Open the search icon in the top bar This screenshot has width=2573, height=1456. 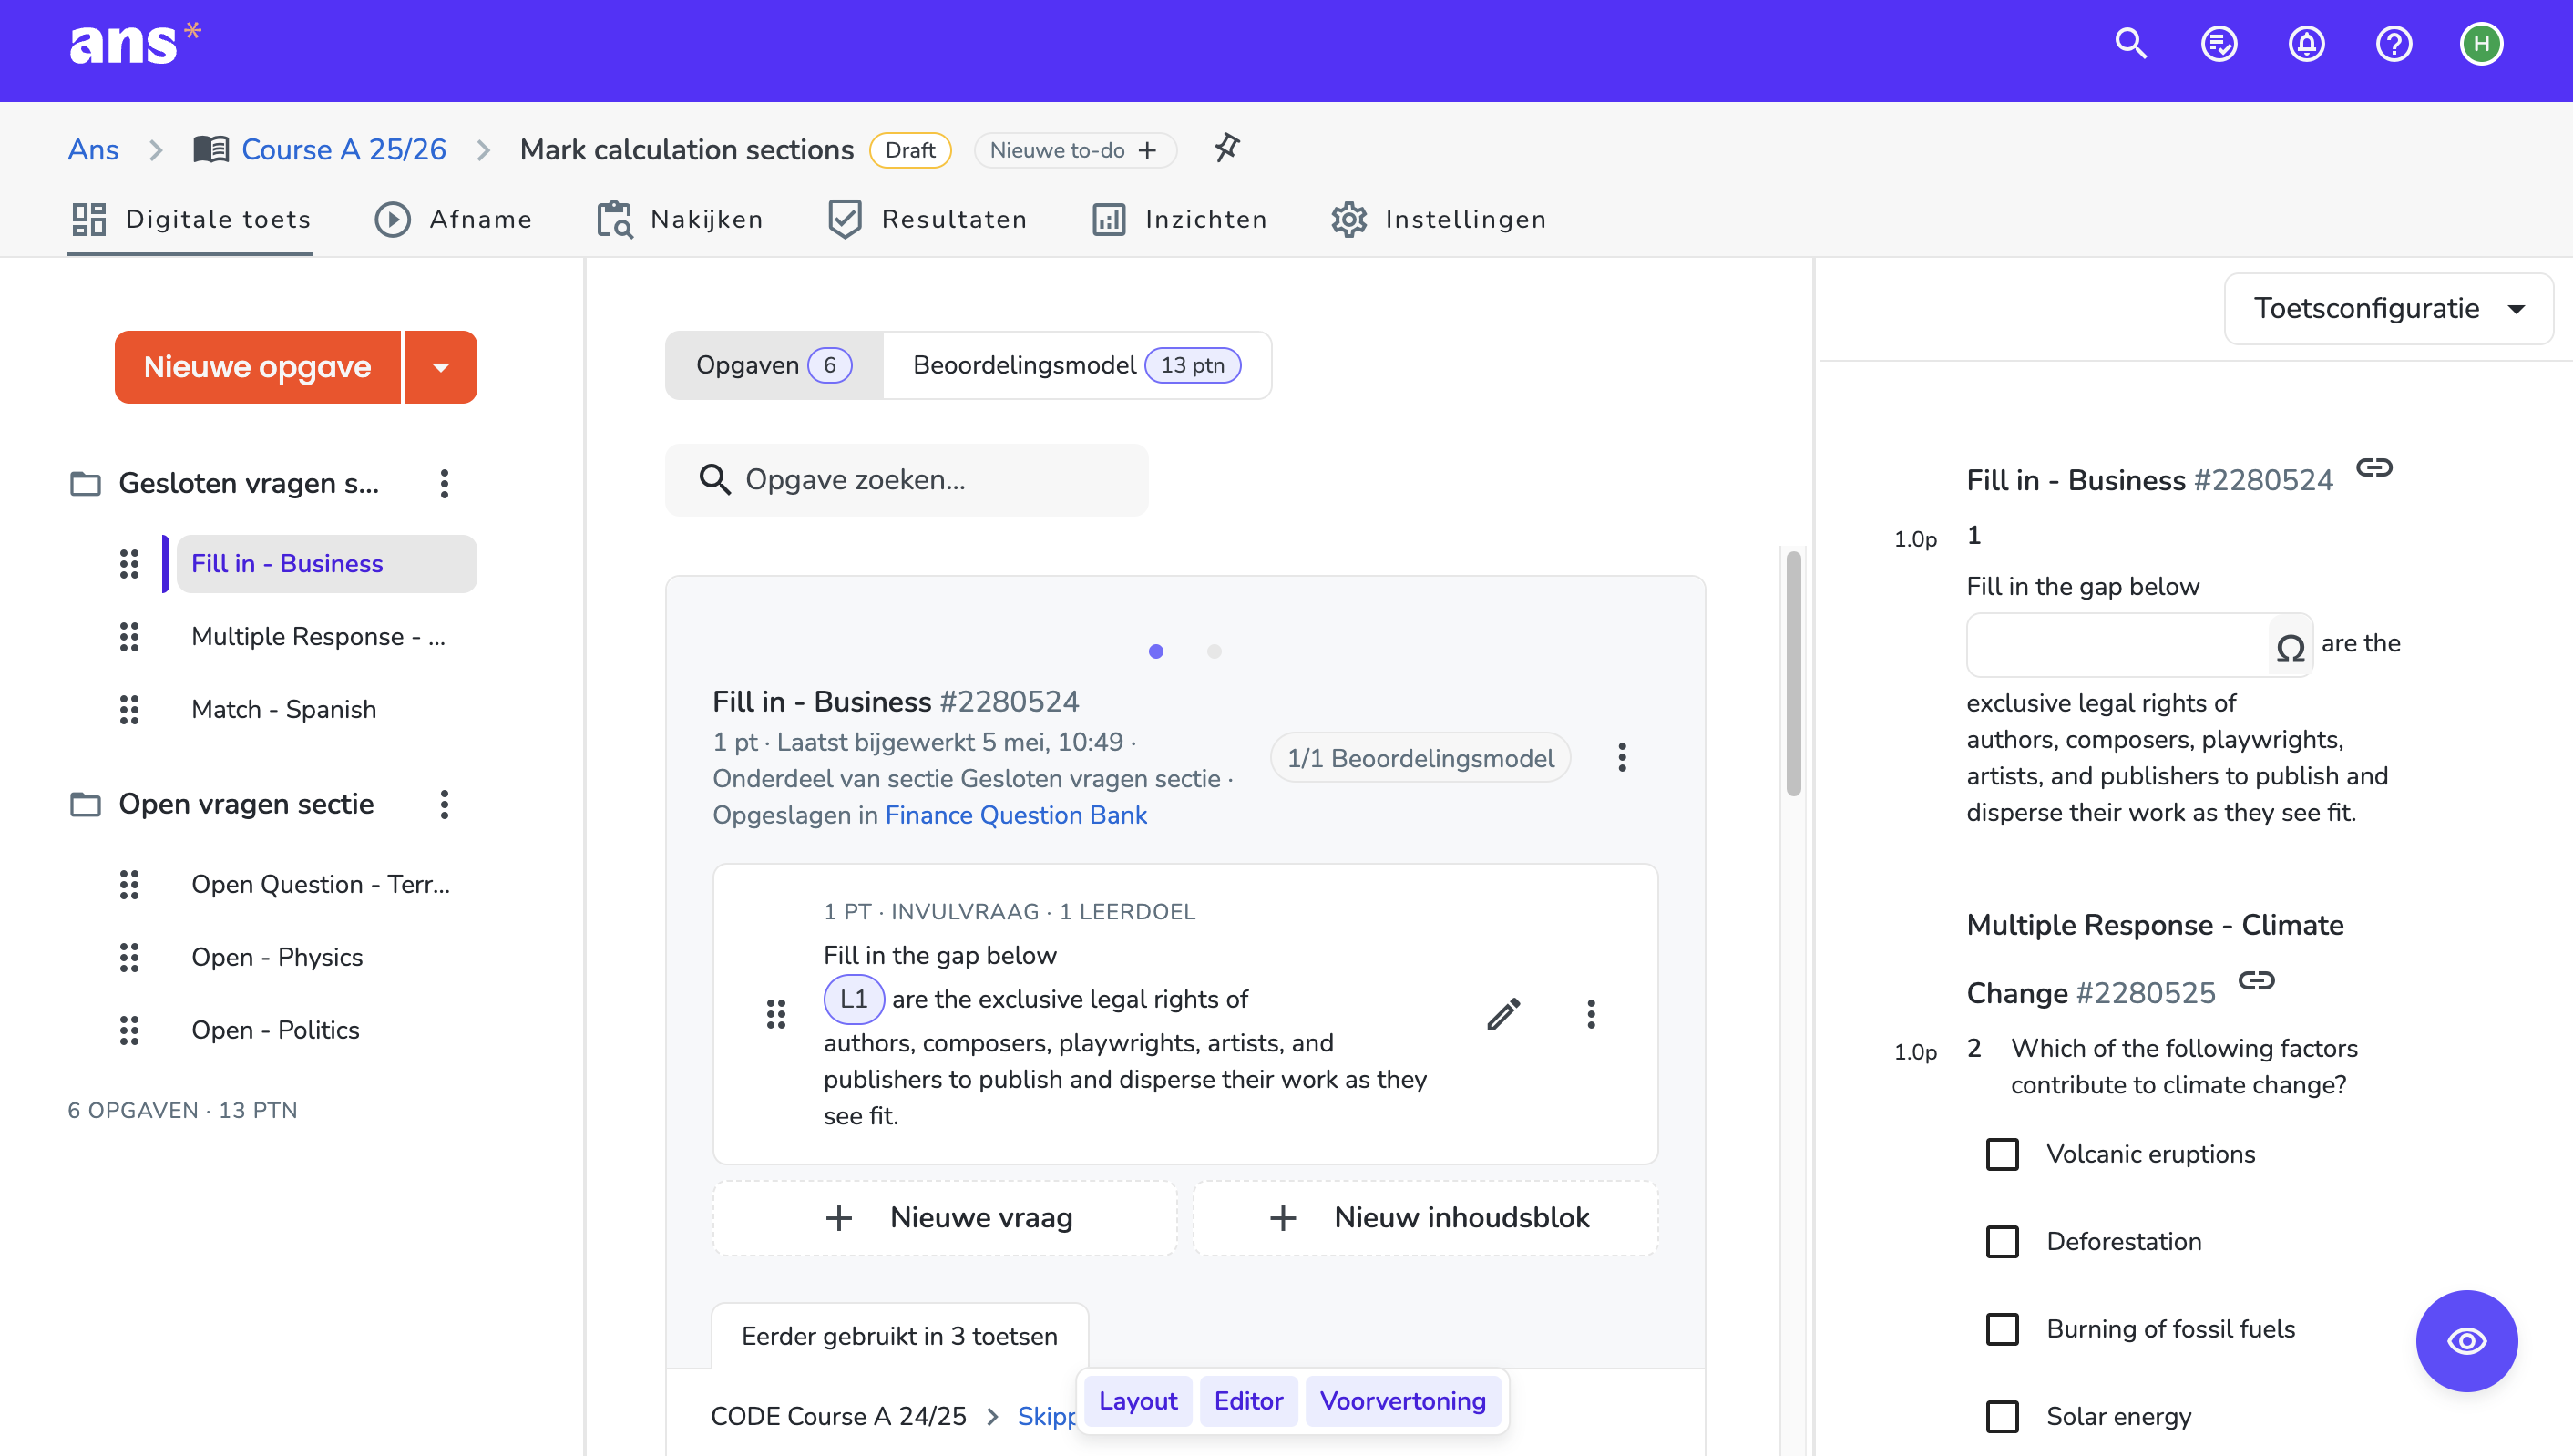[x=2131, y=43]
